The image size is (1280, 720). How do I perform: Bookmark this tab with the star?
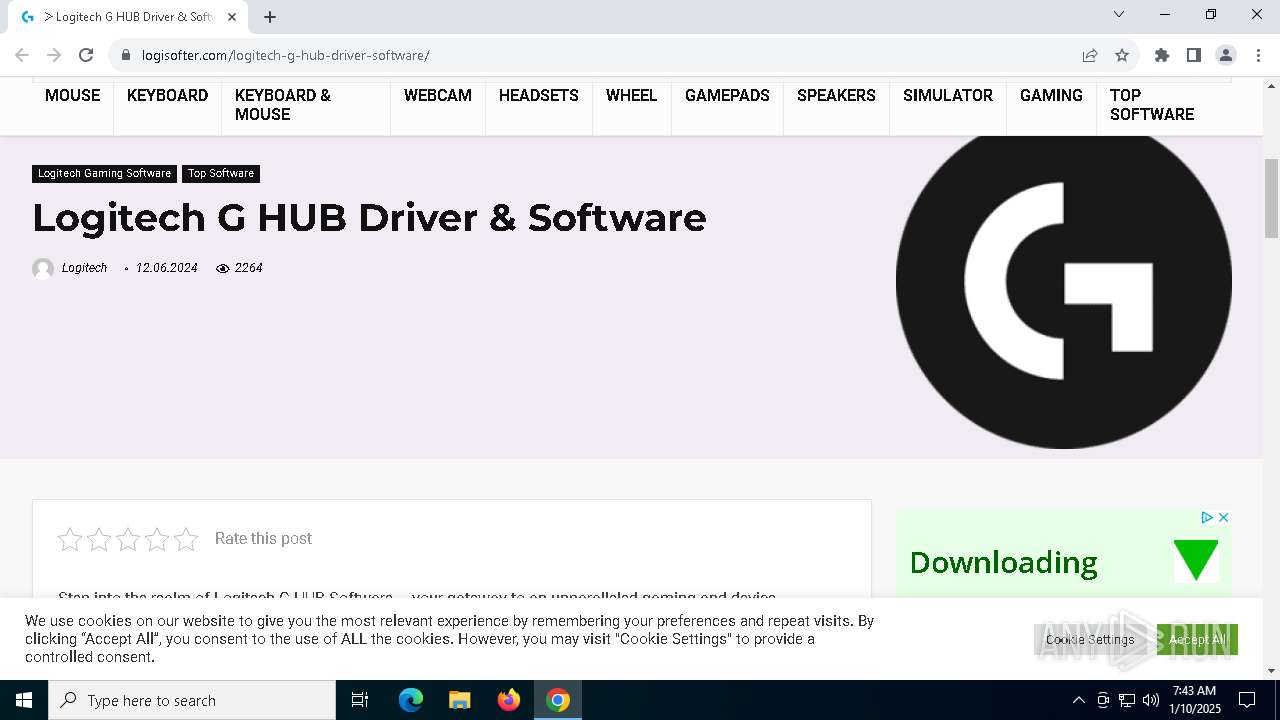point(1122,55)
